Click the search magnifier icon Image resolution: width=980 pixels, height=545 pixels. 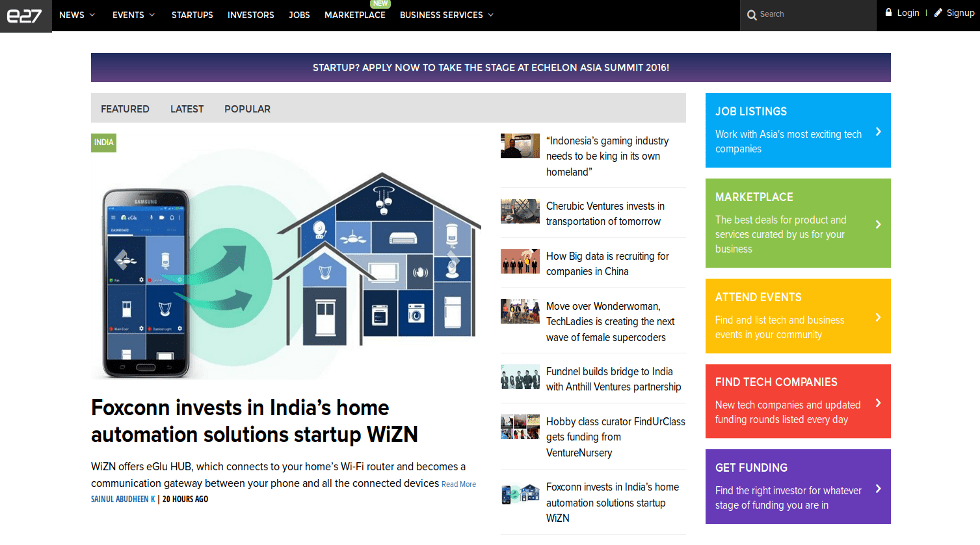click(x=752, y=15)
